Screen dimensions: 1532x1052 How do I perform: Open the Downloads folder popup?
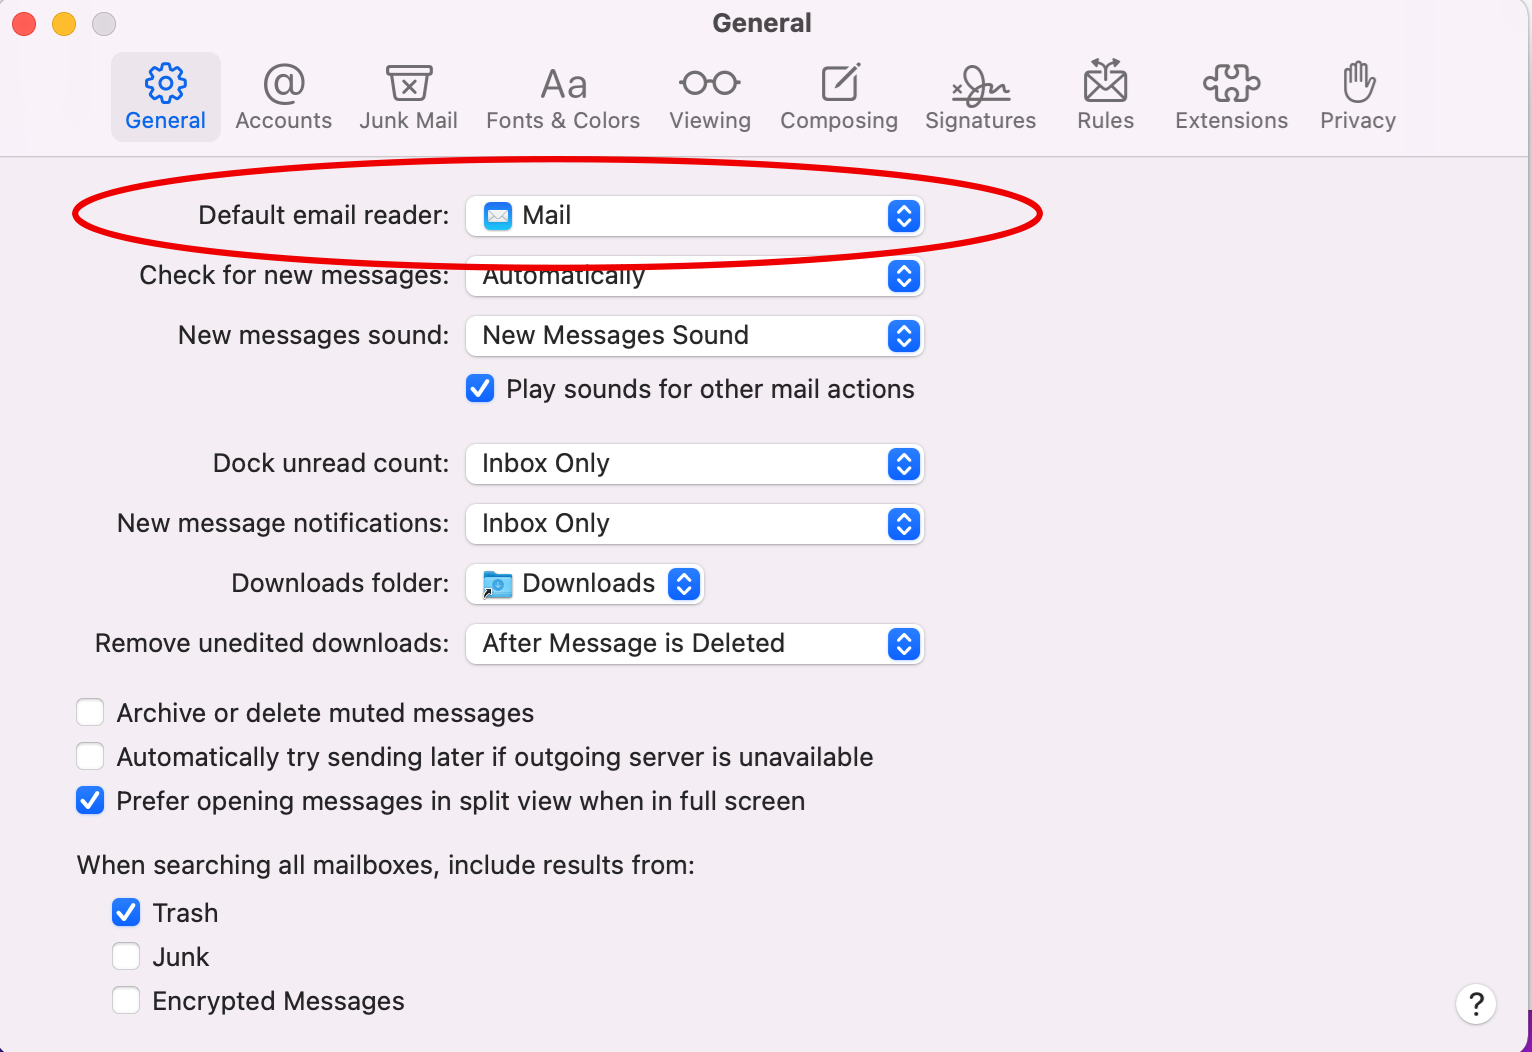click(x=585, y=584)
